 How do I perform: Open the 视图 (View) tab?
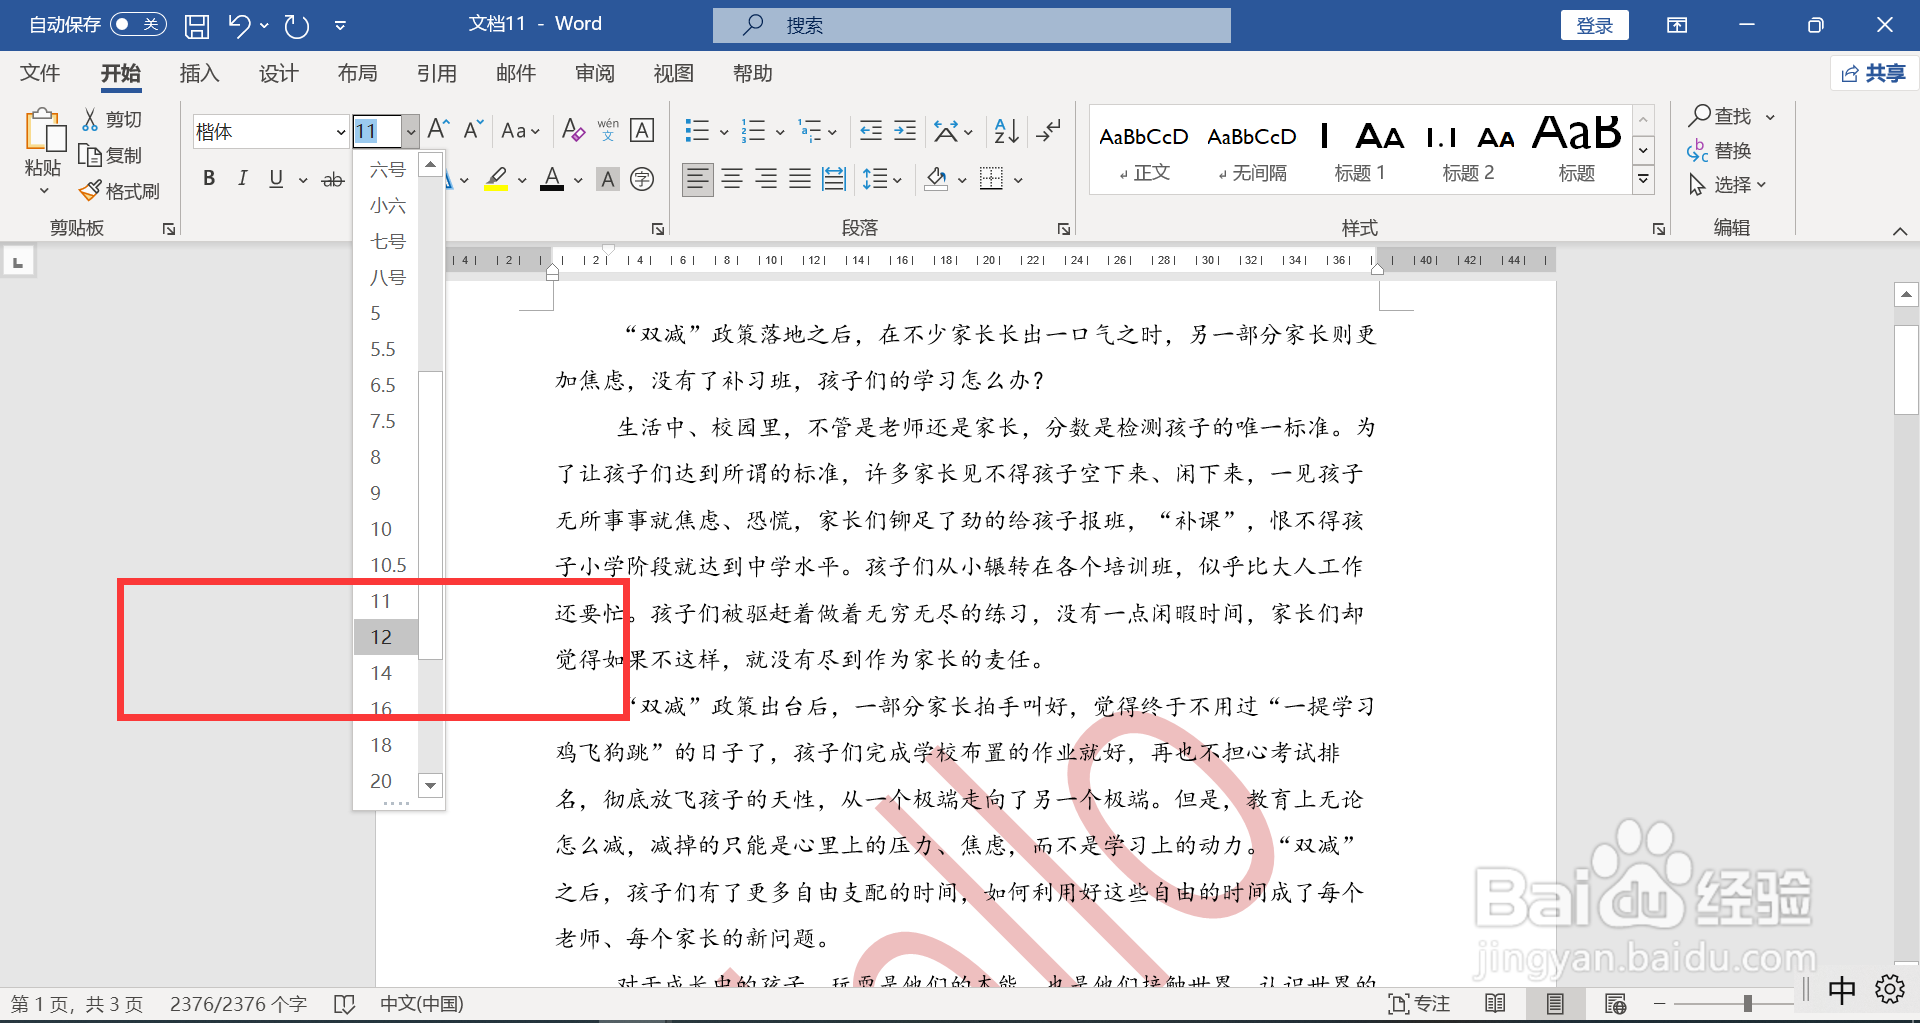(x=673, y=73)
